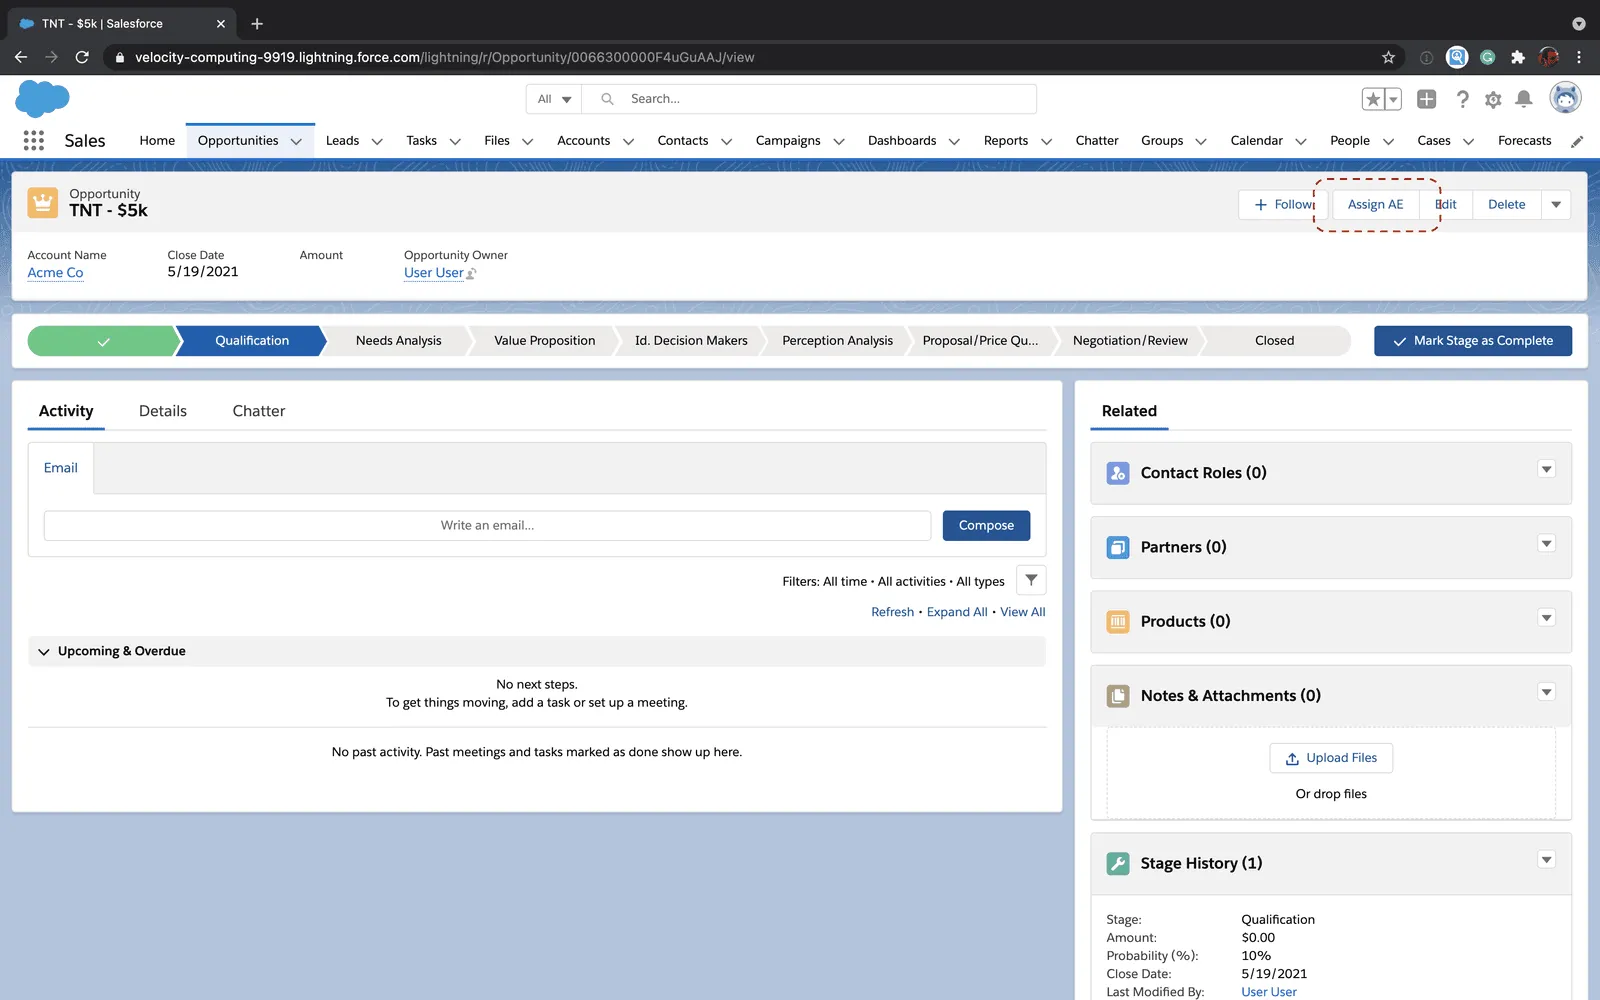This screenshot has width=1600, height=1000.
Task: Click the Follow button
Action: [1283, 204]
